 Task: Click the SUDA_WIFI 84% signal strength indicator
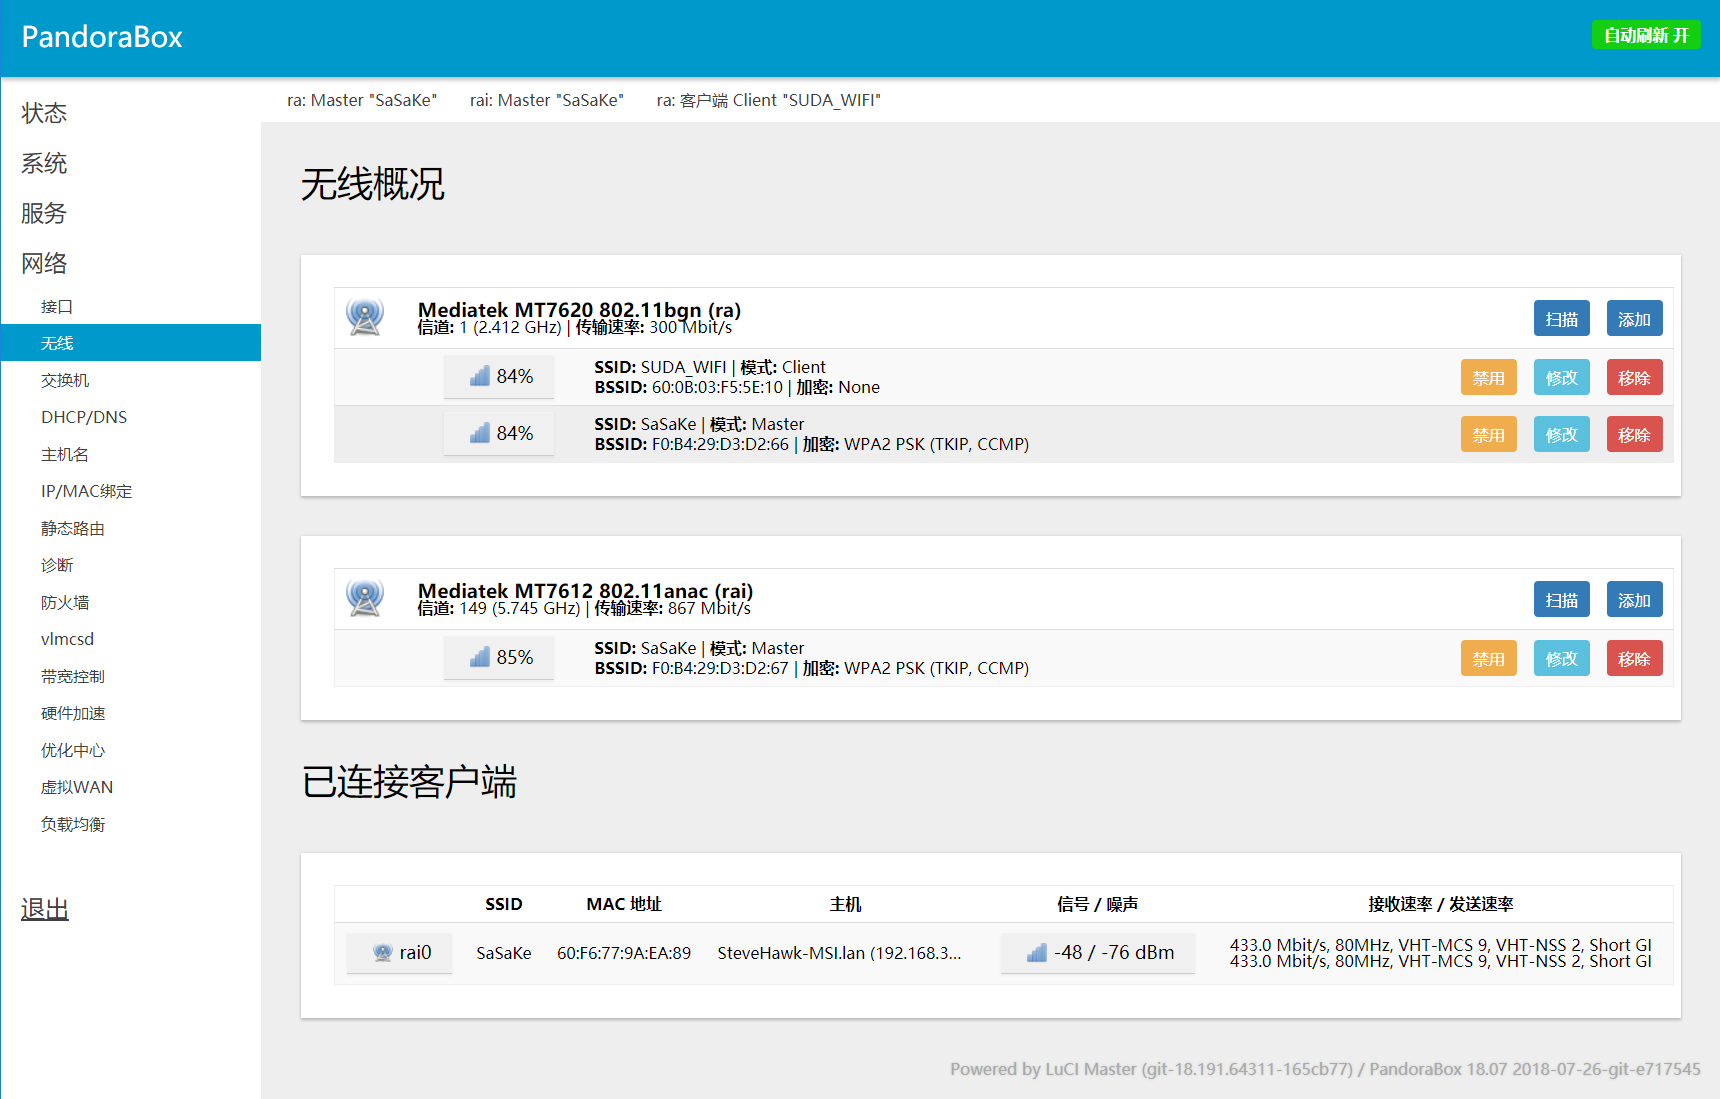[499, 377]
